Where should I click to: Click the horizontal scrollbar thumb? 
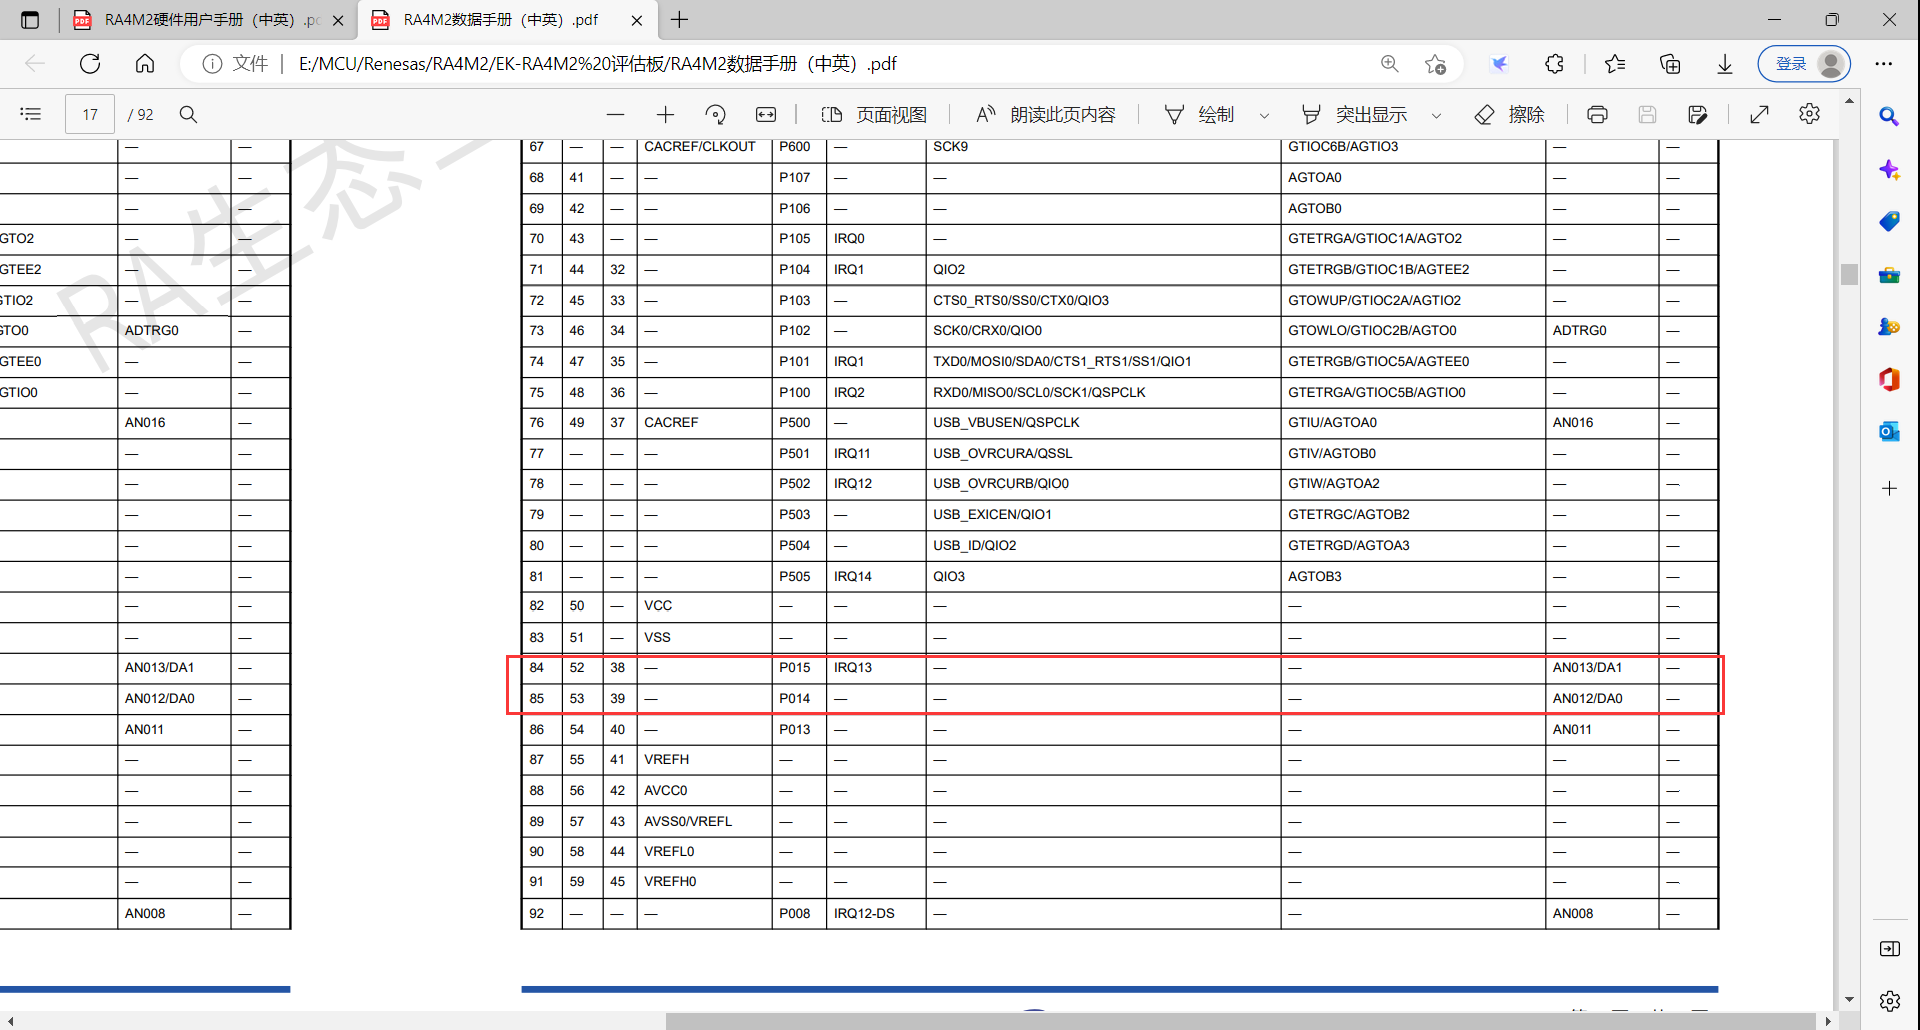click(1240, 1021)
